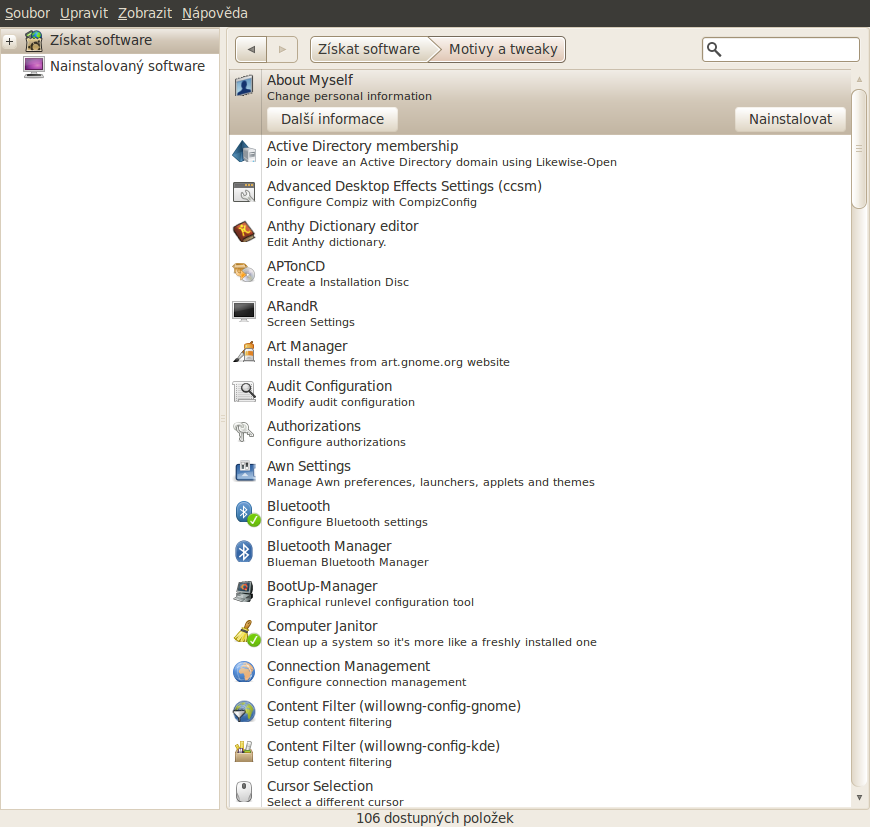Click the scrollbar down arrow
870x827 pixels.
click(x=859, y=798)
